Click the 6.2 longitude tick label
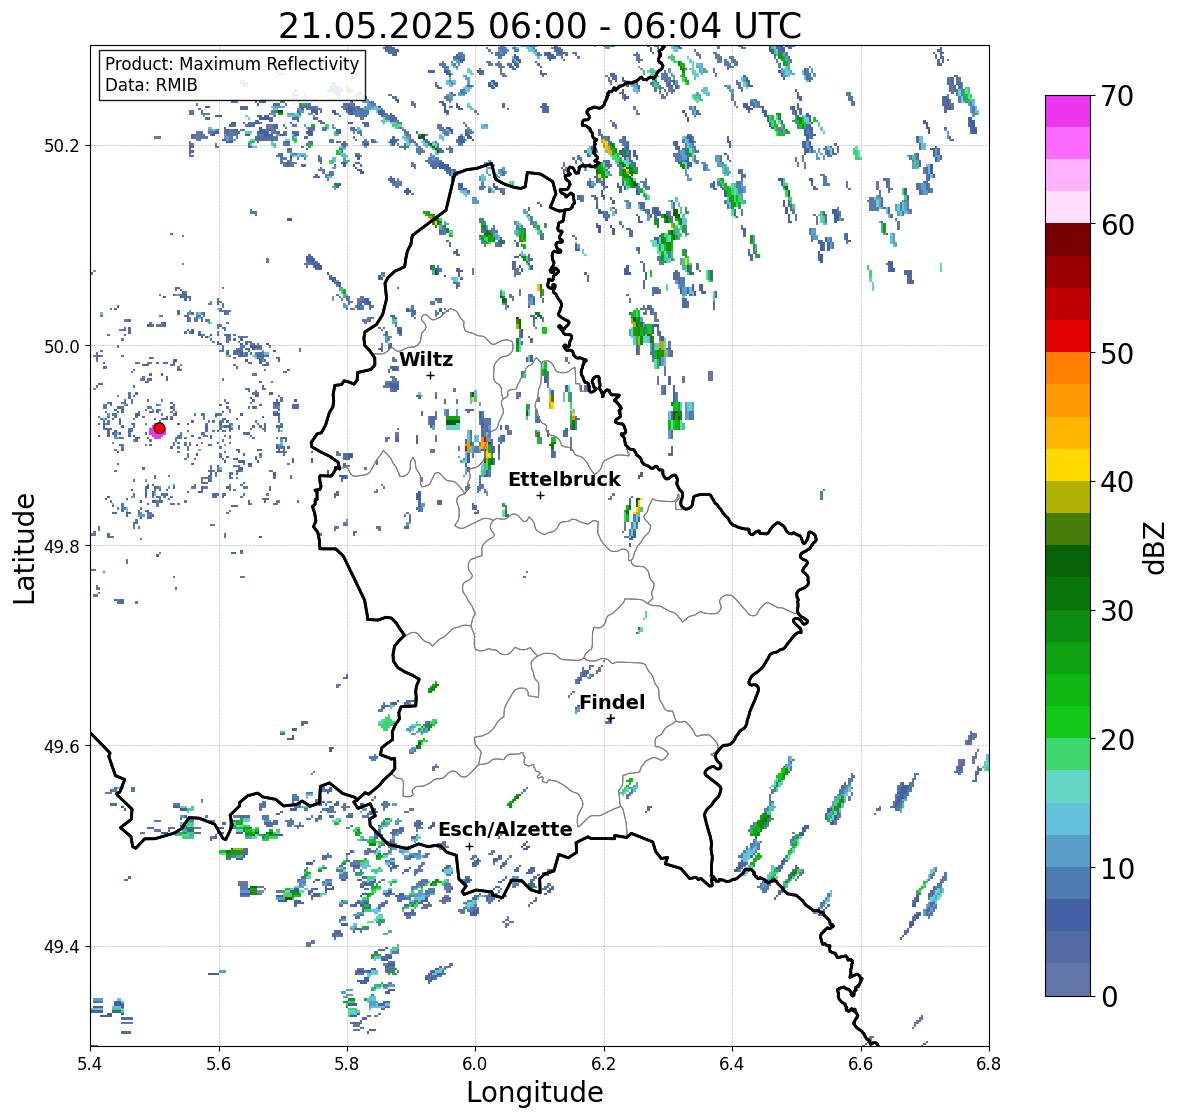Image resolution: width=1179 pixels, height=1117 pixels. (x=604, y=1063)
